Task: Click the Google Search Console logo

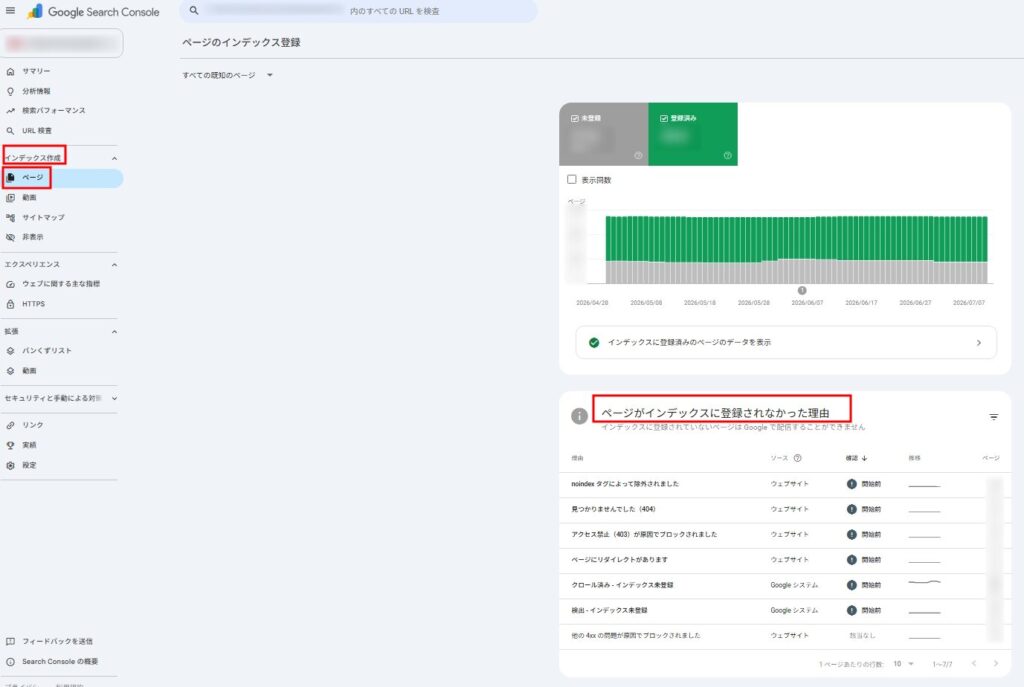Action: tap(94, 12)
